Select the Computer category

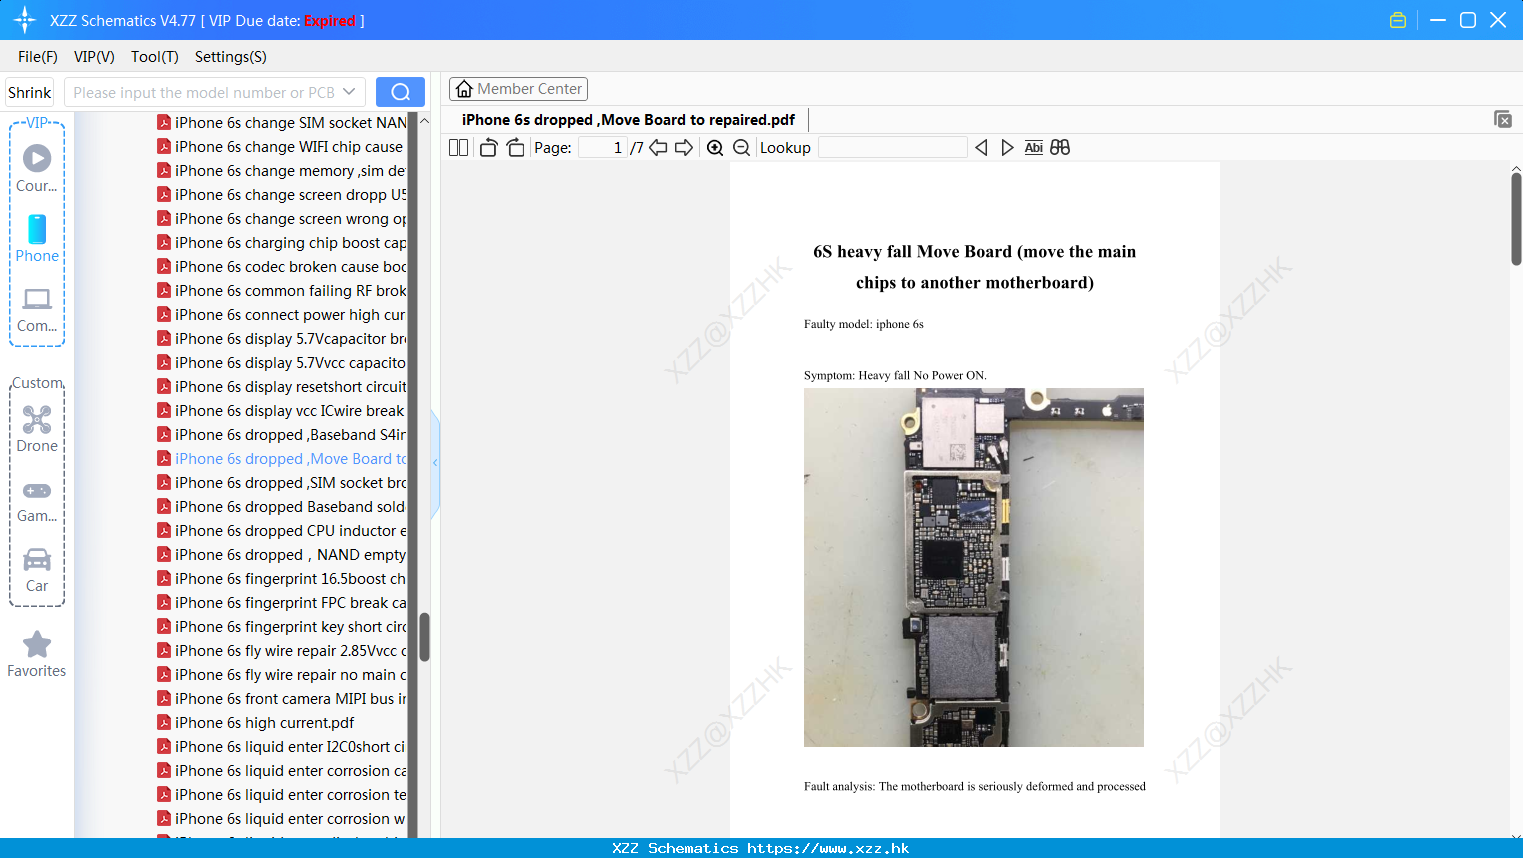(x=37, y=309)
